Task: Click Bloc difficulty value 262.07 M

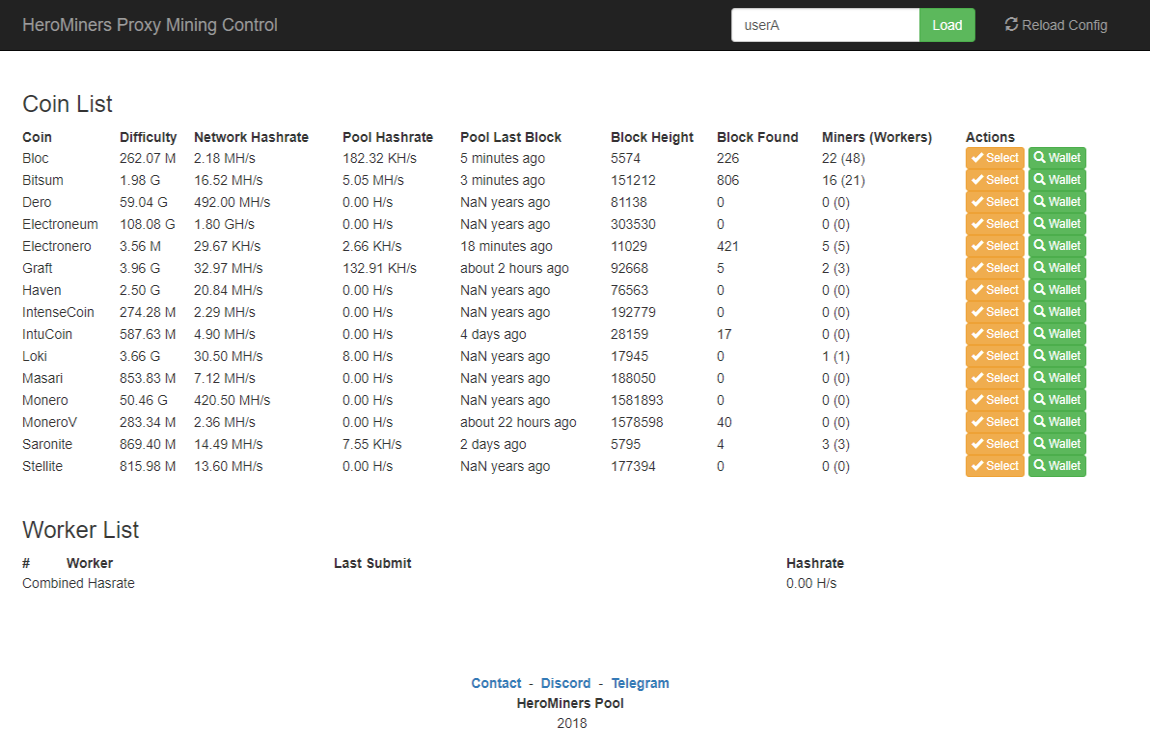Action: pos(147,158)
